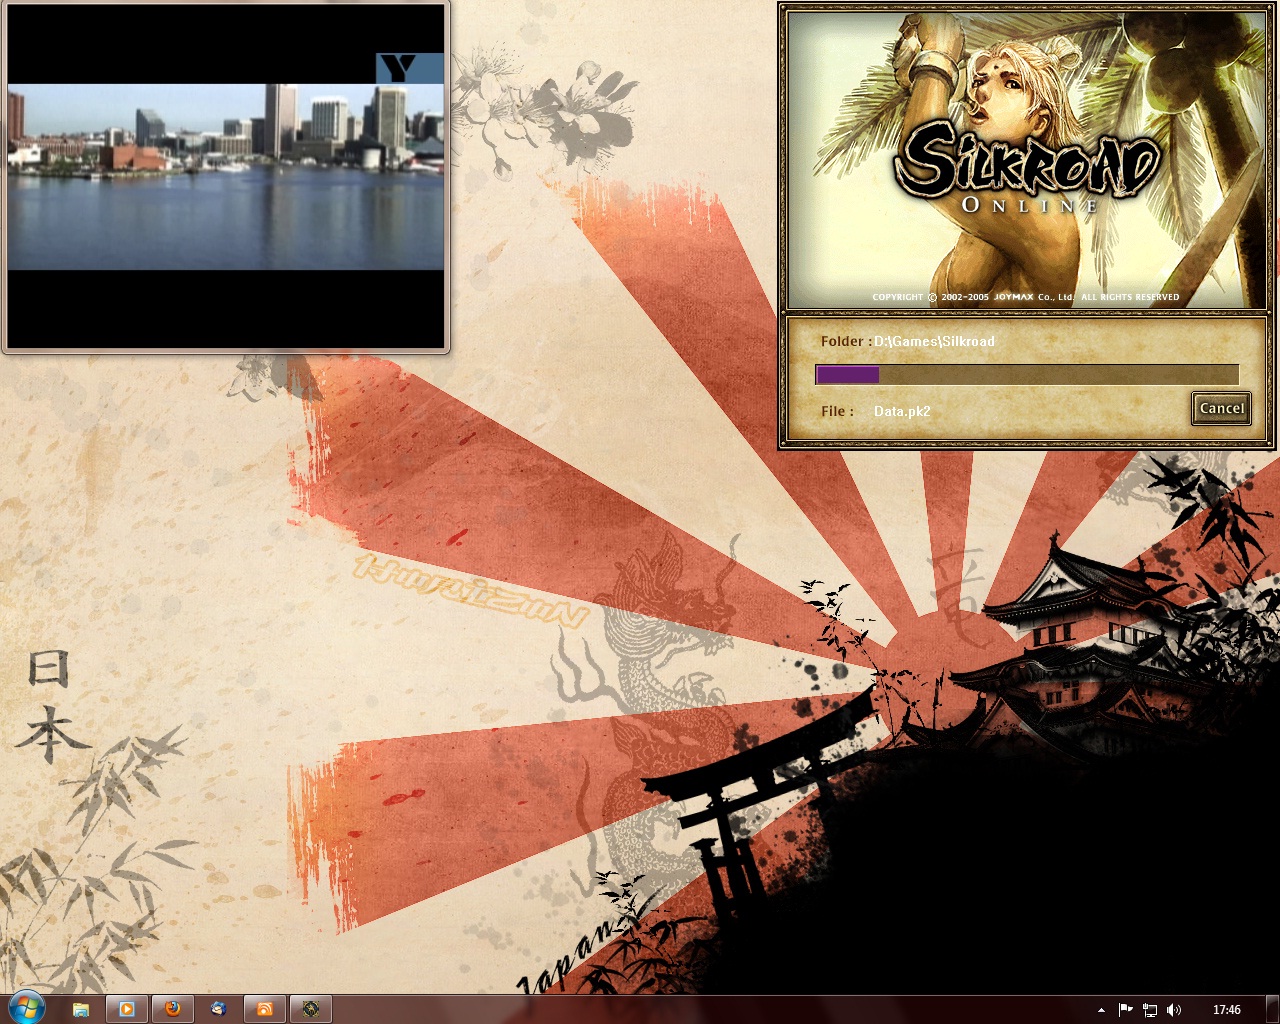Click the Y logo in the video window
This screenshot has width=1280, height=1024.
400,69
